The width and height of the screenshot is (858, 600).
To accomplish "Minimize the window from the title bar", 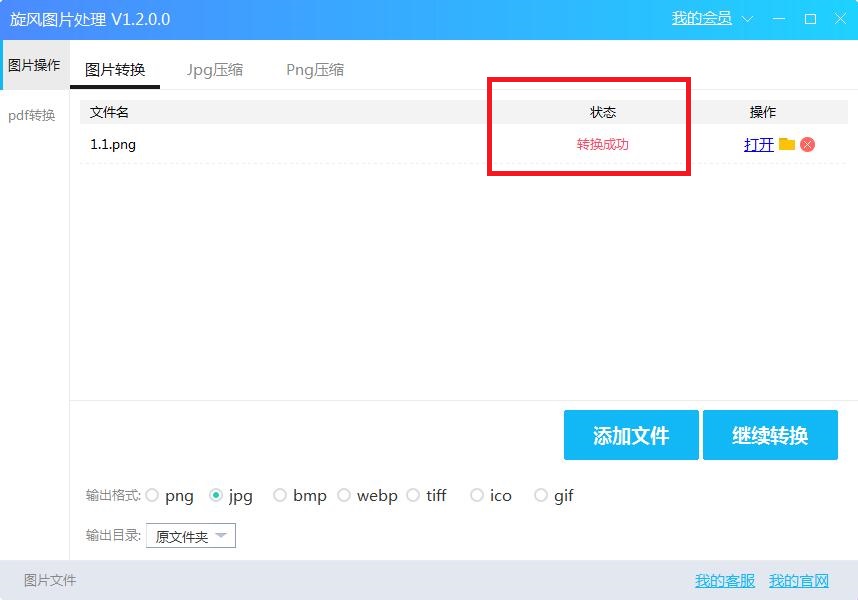I will [x=778, y=19].
